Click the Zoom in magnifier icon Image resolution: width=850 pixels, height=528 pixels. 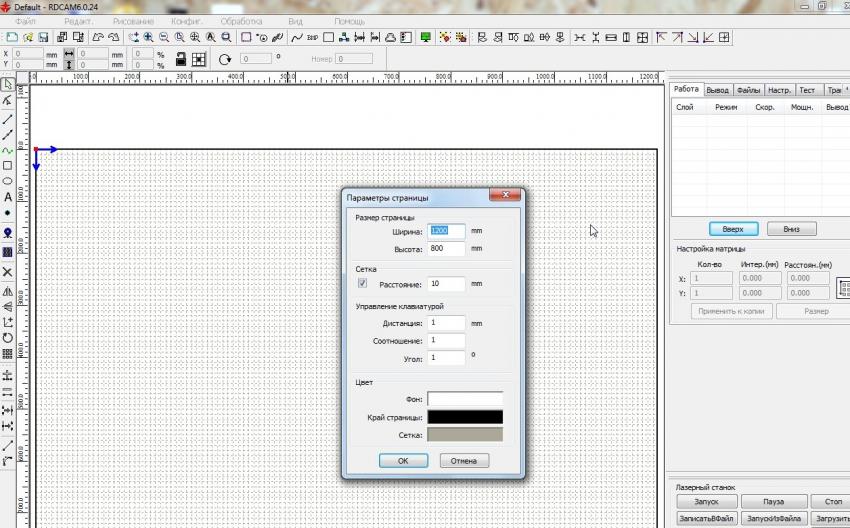148,37
